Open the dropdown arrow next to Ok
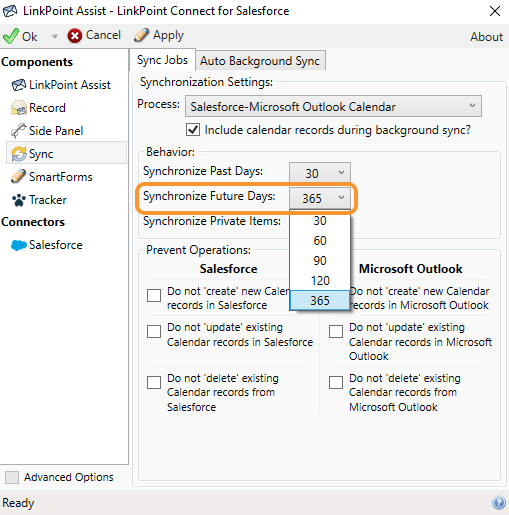 coord(54,36)
